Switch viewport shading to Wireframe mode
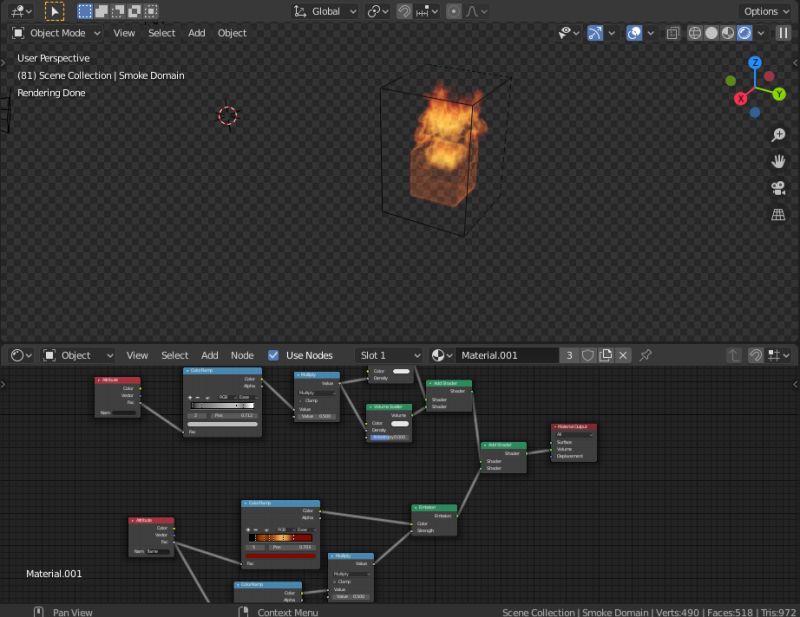The image size is (800, 617). (694, 33)
